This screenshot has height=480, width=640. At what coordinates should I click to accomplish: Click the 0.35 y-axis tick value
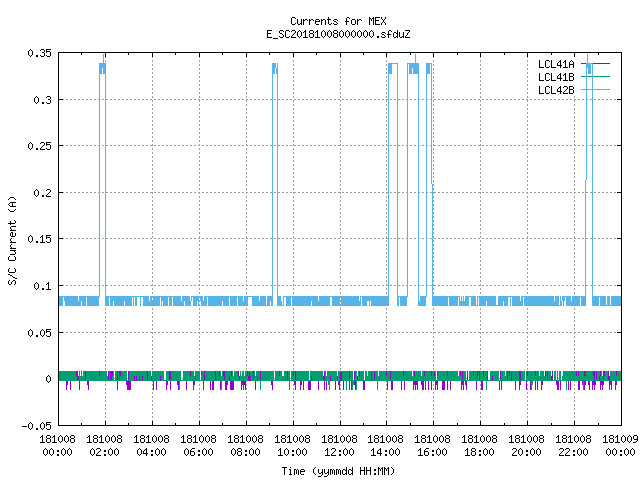(x=40, y=53)
